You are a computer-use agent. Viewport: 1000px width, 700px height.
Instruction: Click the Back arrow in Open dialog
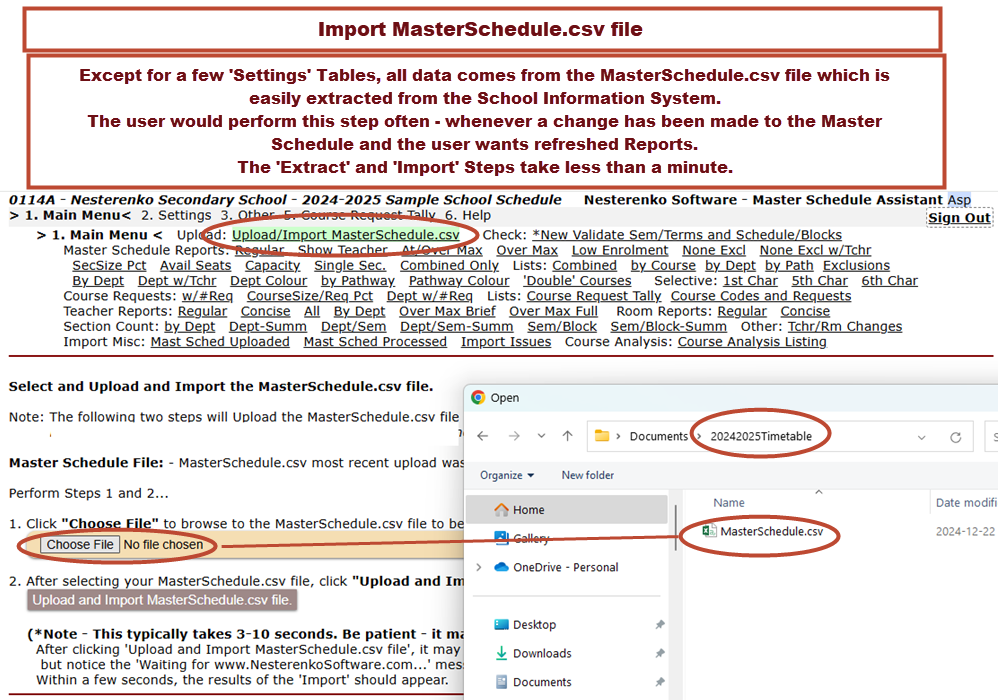pos(482,436)
